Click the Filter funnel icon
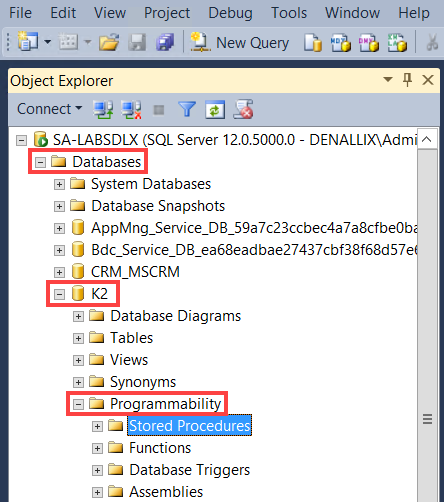 tap(187, 109)
